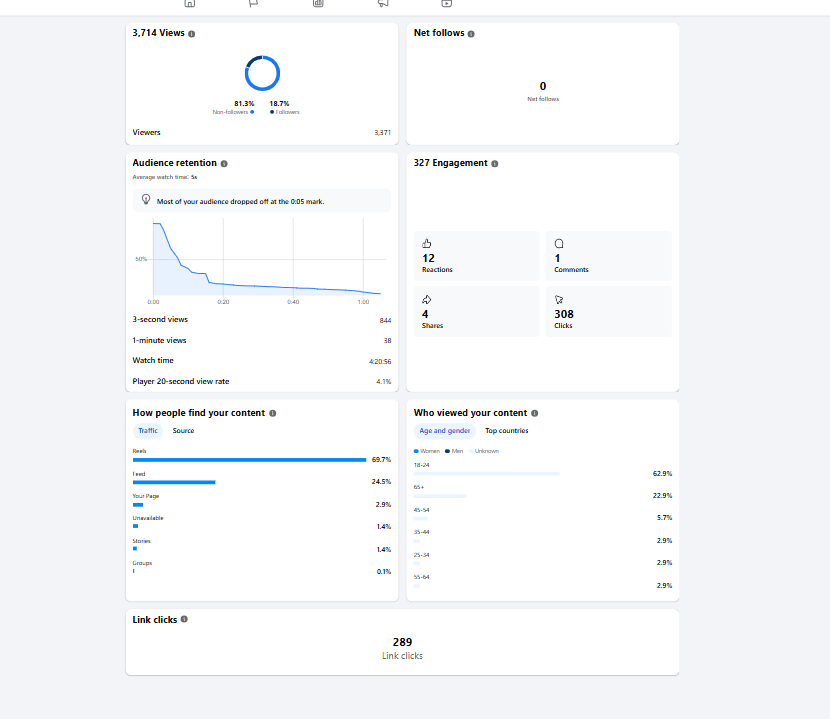Image resolution: width=830 pixels, height=719 pixels.
Task: Open the Insights bar chart icon in top navigation
Action: click(x=318, y=3)
